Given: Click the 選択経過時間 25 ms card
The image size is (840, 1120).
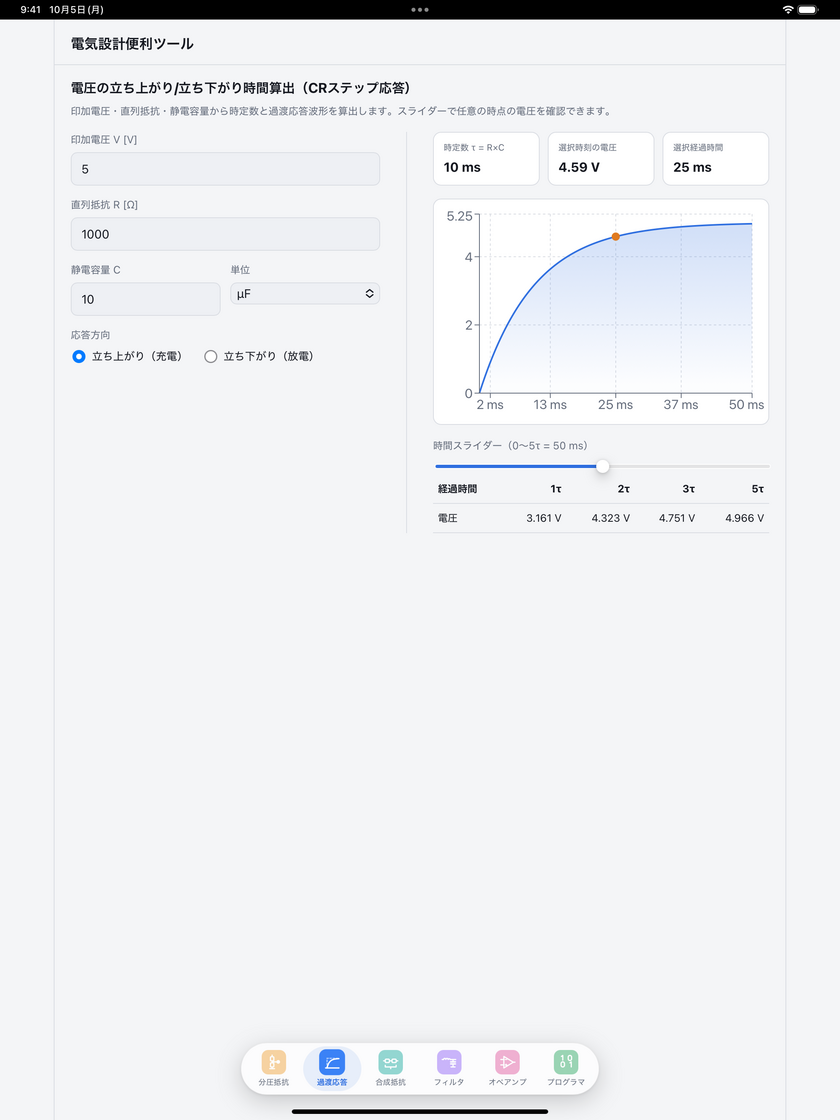Looking at the screenshot, I should (x=716, y=159).
